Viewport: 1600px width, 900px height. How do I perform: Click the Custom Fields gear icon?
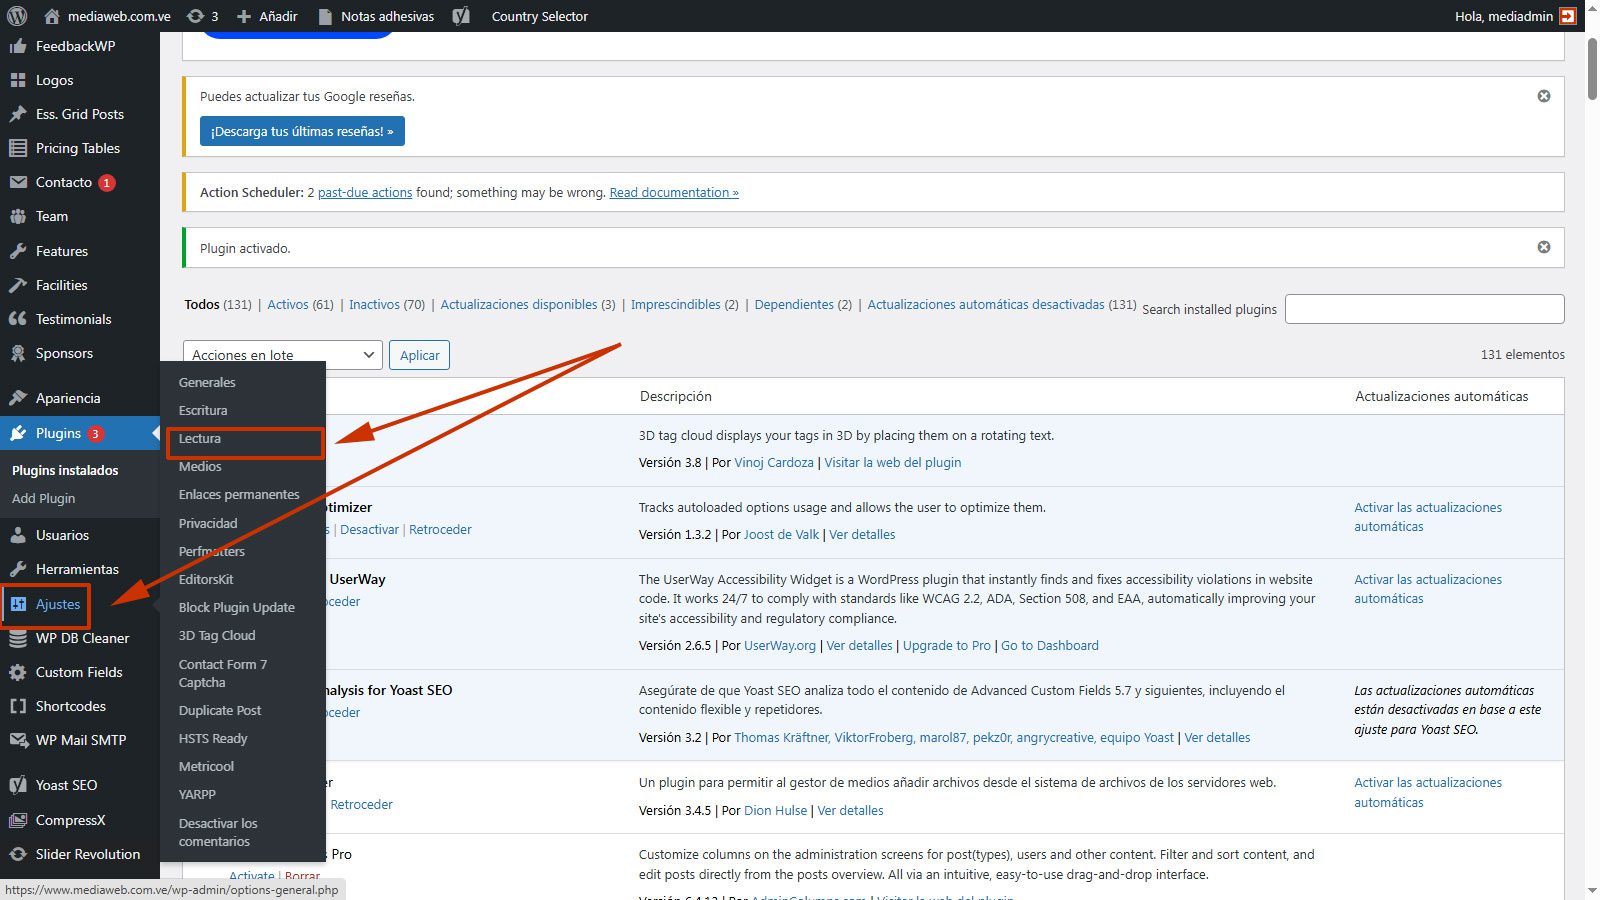(18, 672)
